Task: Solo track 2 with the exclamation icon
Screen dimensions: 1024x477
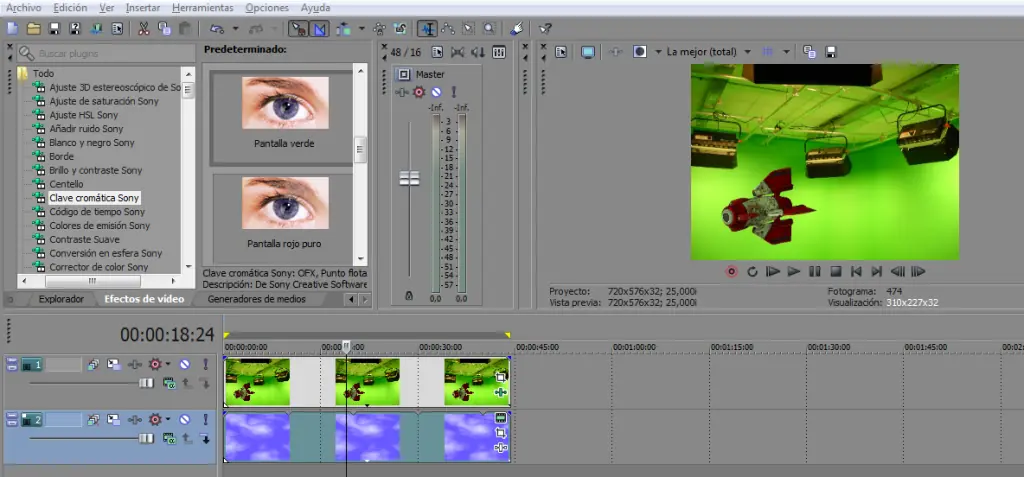Action: tap(205, 419)
